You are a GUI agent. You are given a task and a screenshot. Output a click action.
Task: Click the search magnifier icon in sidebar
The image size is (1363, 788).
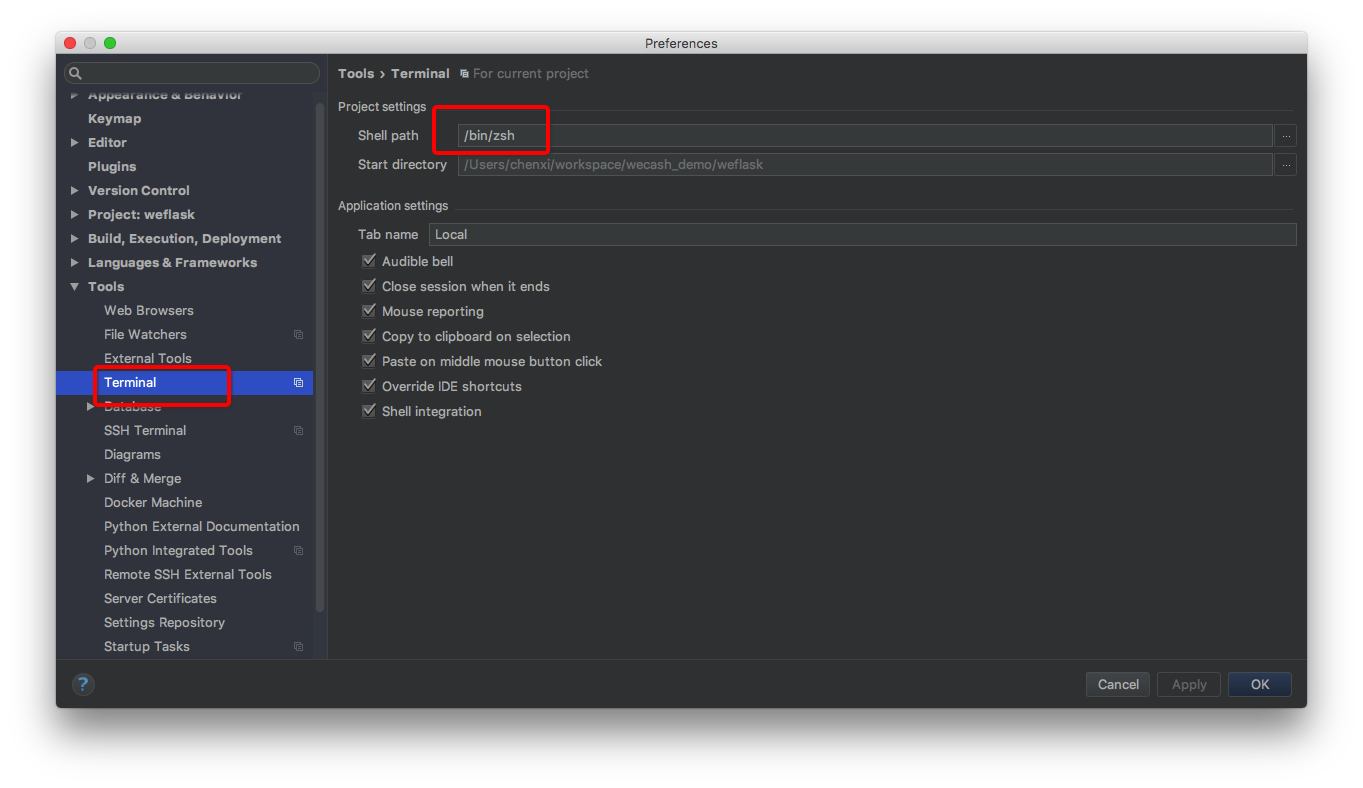[76, 74]
